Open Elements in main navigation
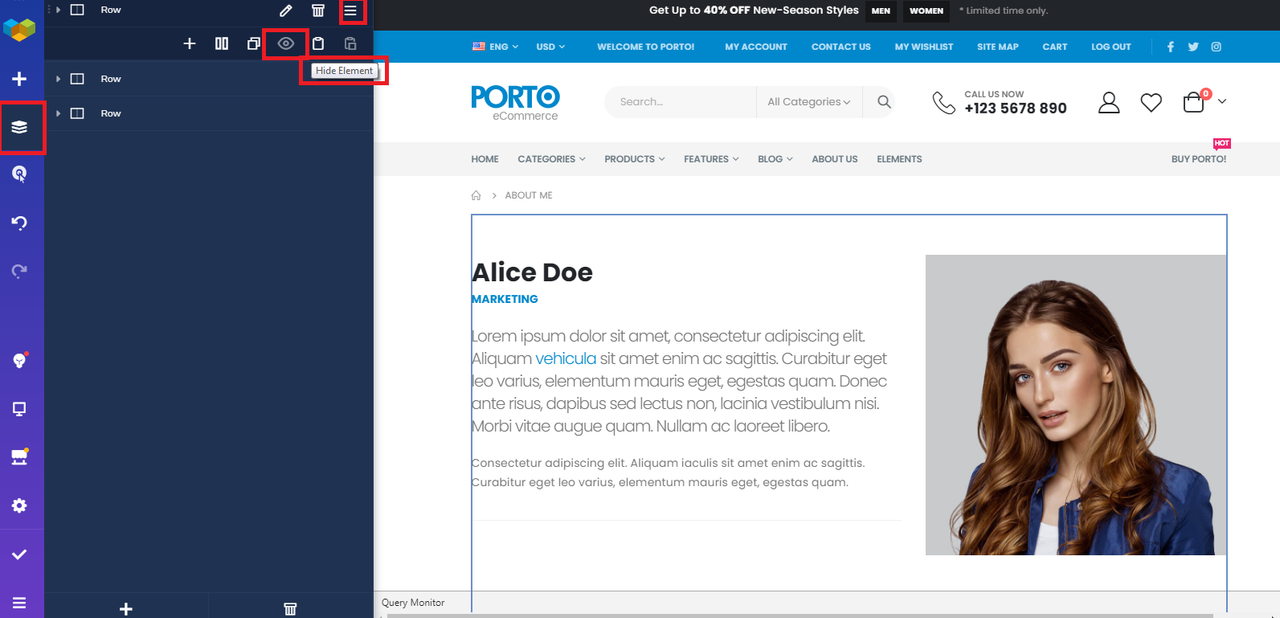1280x618 pixels. tap(899, 159)
